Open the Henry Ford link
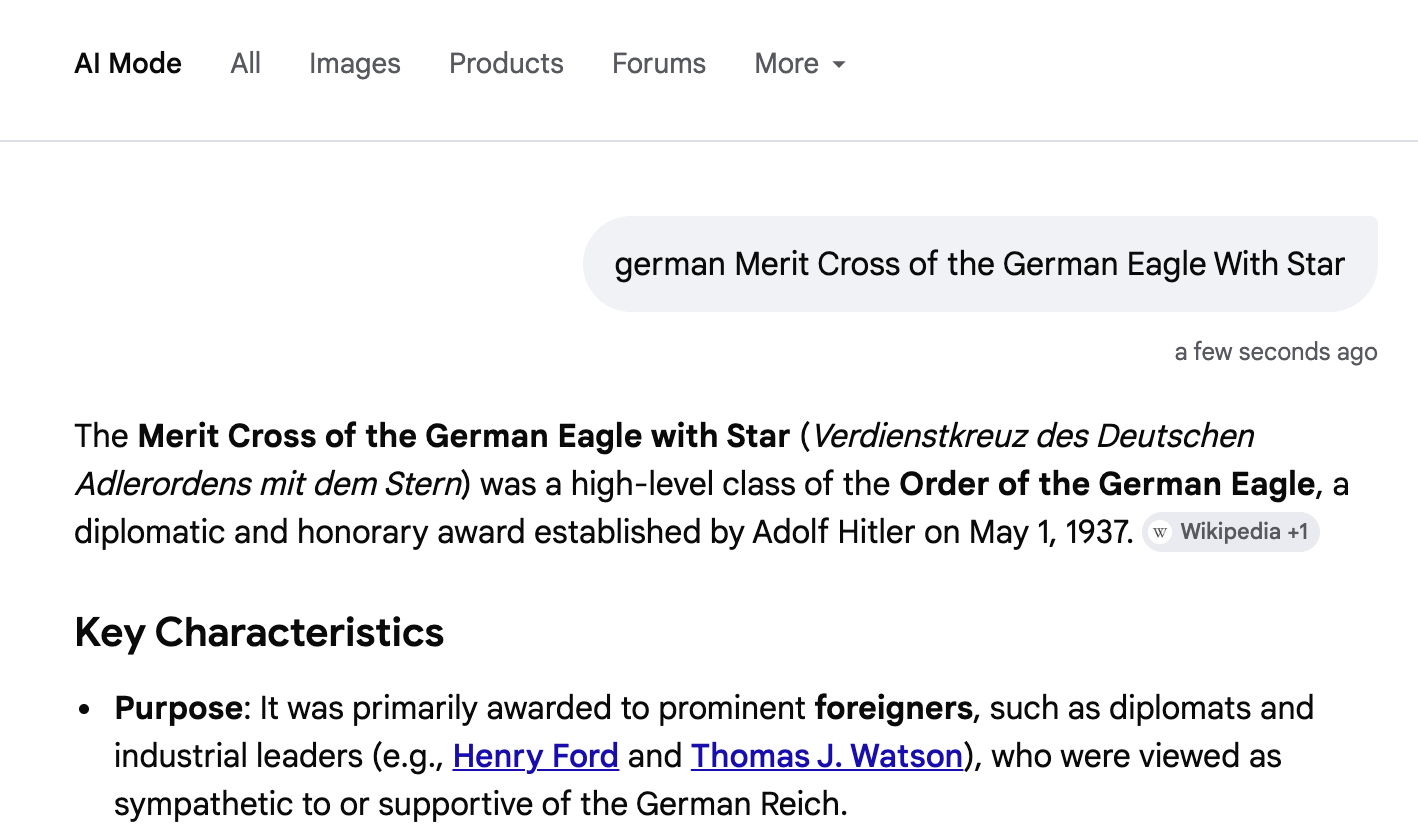1418x838 pixels. coord(535,756)
